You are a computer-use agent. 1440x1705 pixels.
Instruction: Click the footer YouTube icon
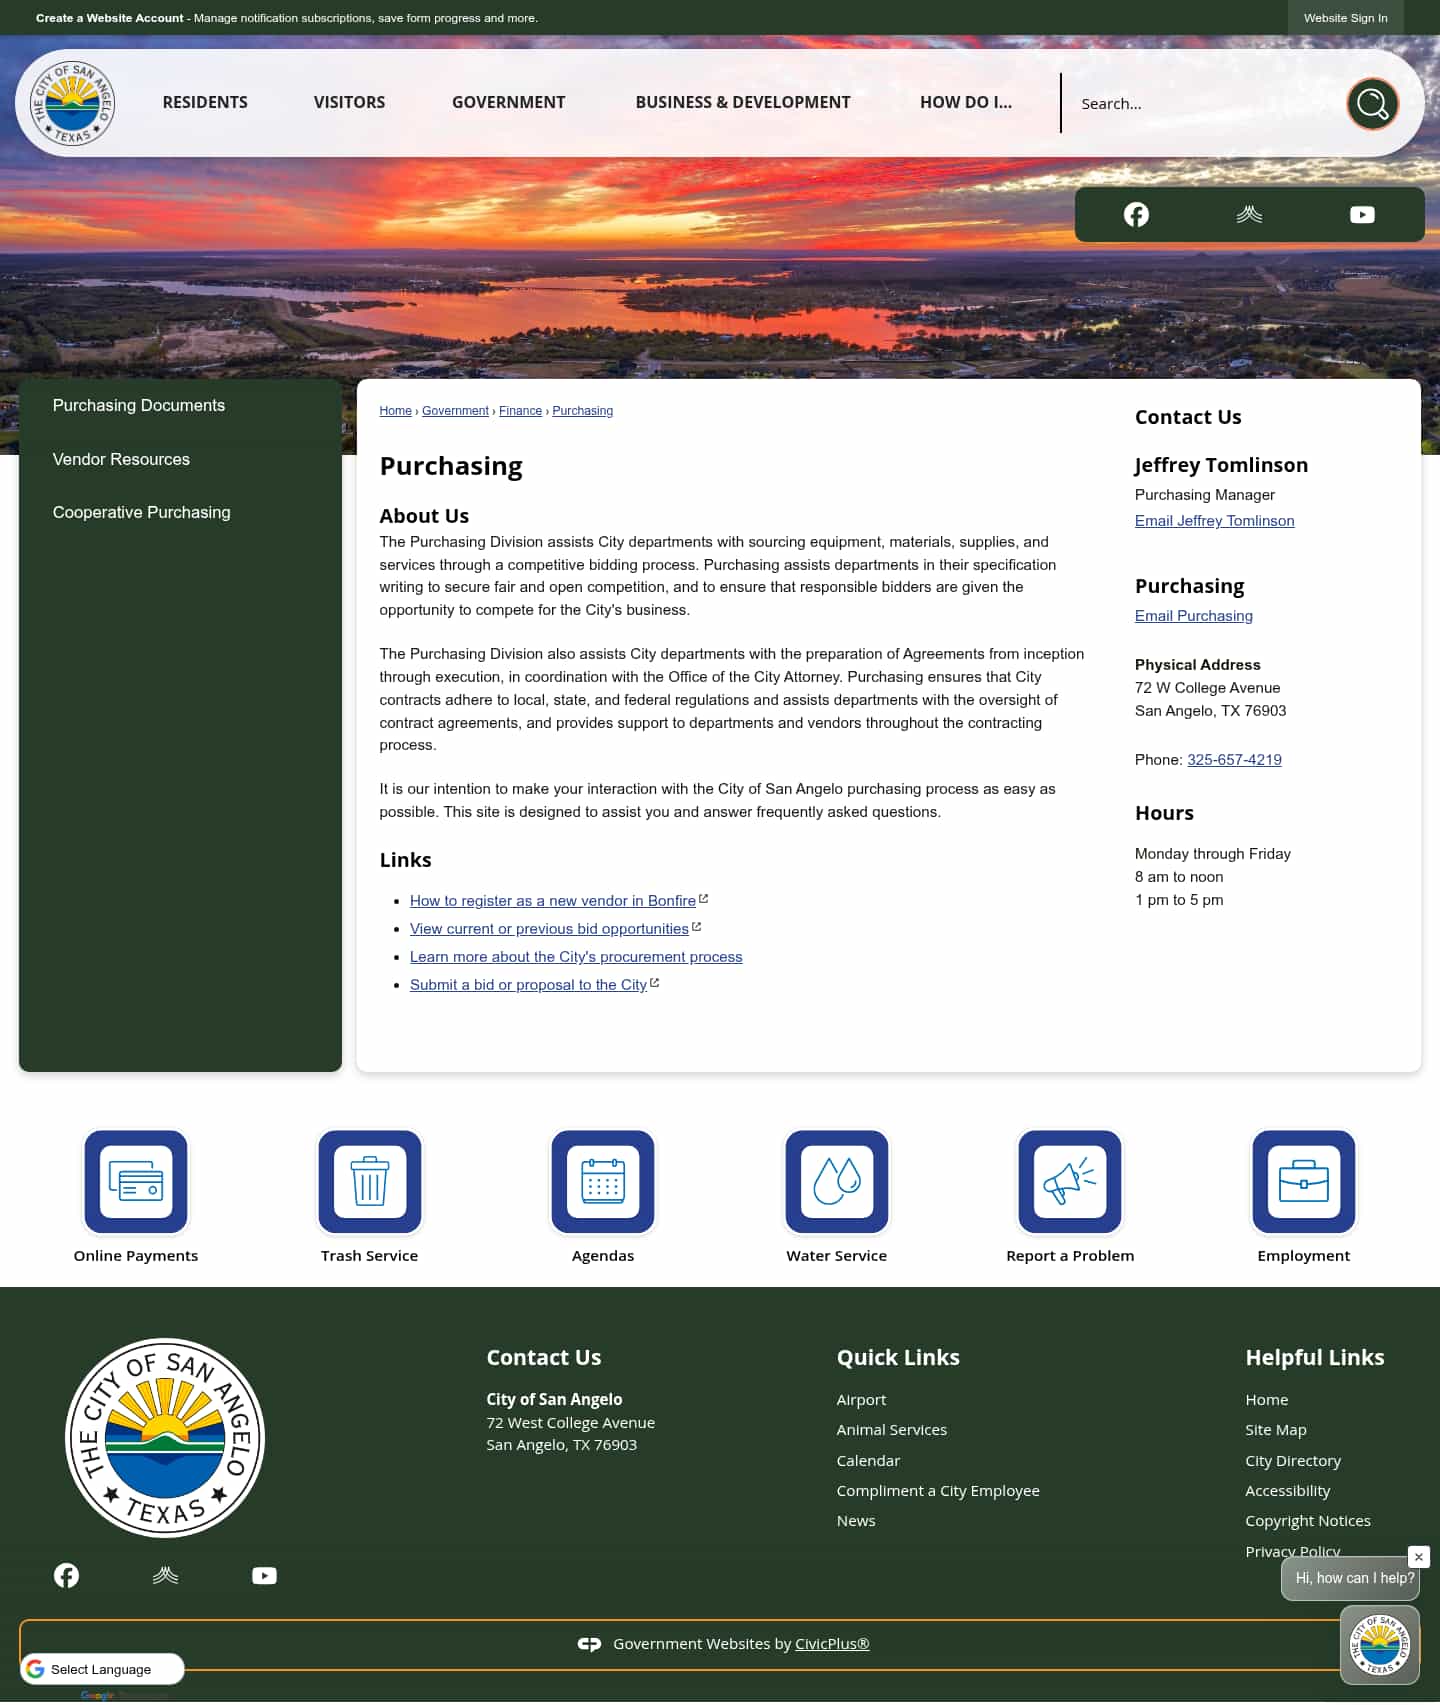coord(264,1575)
